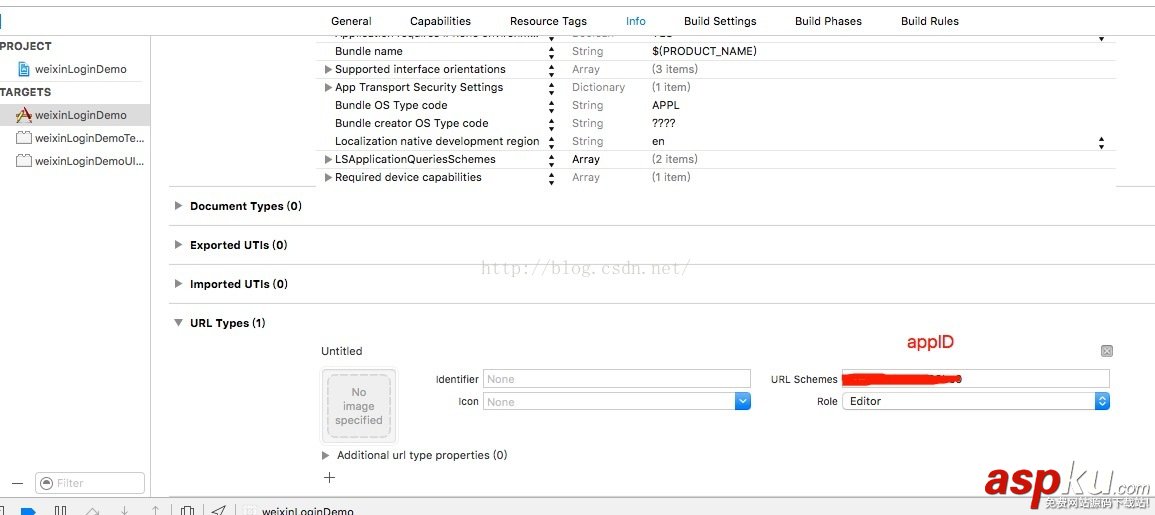Click the step into arrow in debug bar
Screen dimensions: 1155x515
click(124, 510)
